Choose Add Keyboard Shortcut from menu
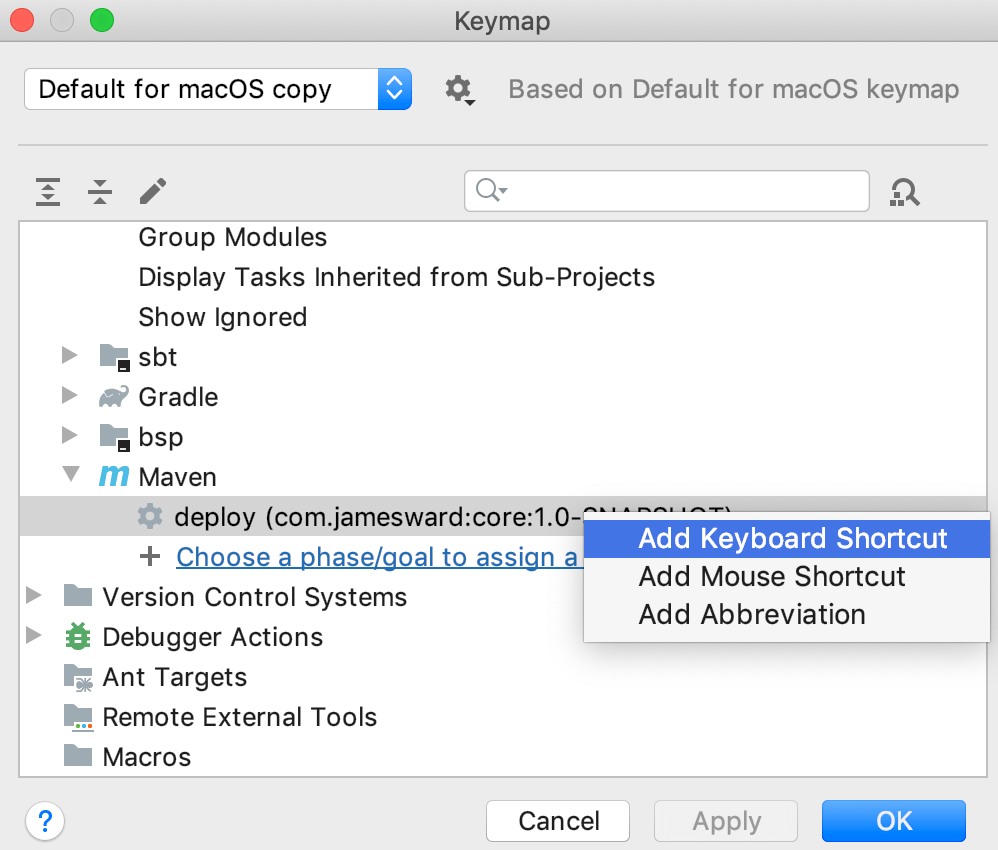 click(x=792, y=538)
